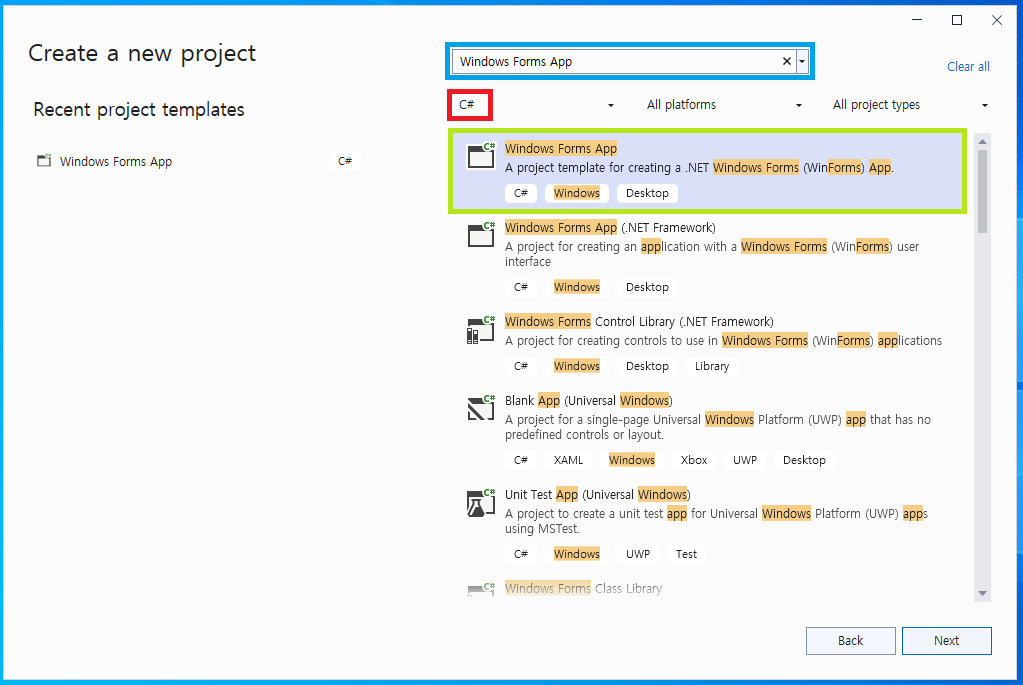The image size is (1023, 685).
Task: Open the search history dropdown arrow
Action: (802, 61)
